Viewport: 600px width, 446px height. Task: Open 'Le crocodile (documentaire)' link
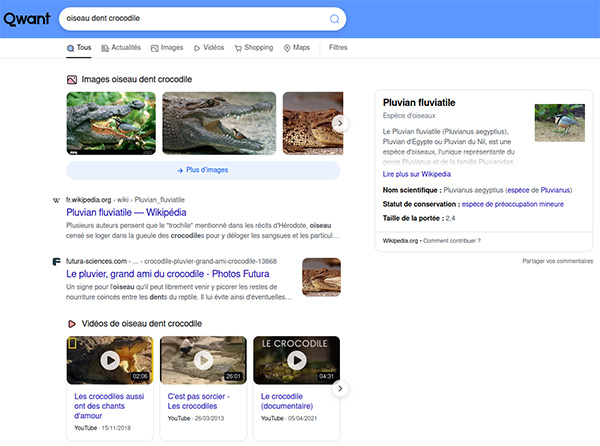click(x=287, y=401)
